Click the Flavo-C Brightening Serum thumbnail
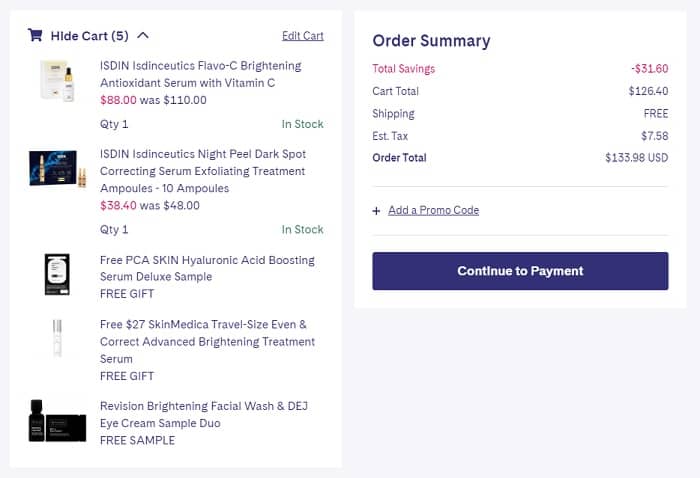Image resolution: width=700 pixels, height=478 pixels. 57,81
